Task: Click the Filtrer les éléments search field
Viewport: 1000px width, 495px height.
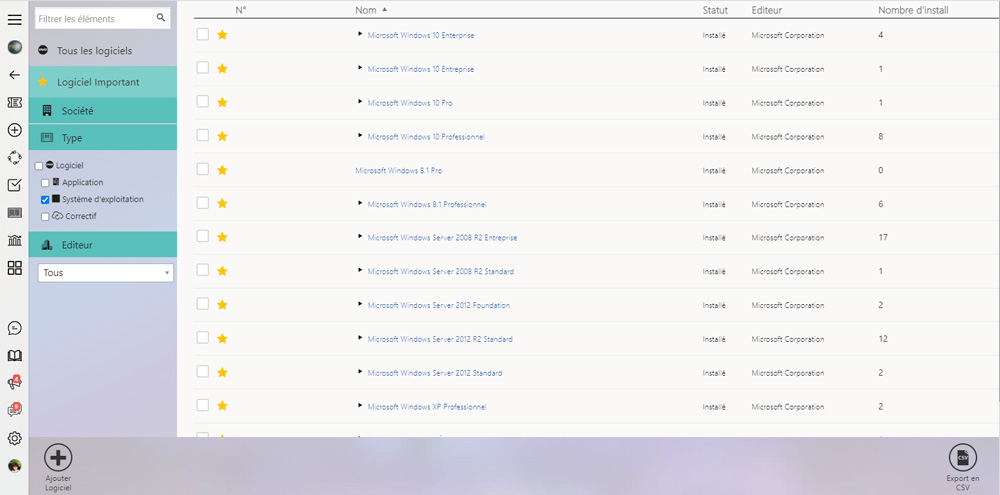Action: coord(94,18)
